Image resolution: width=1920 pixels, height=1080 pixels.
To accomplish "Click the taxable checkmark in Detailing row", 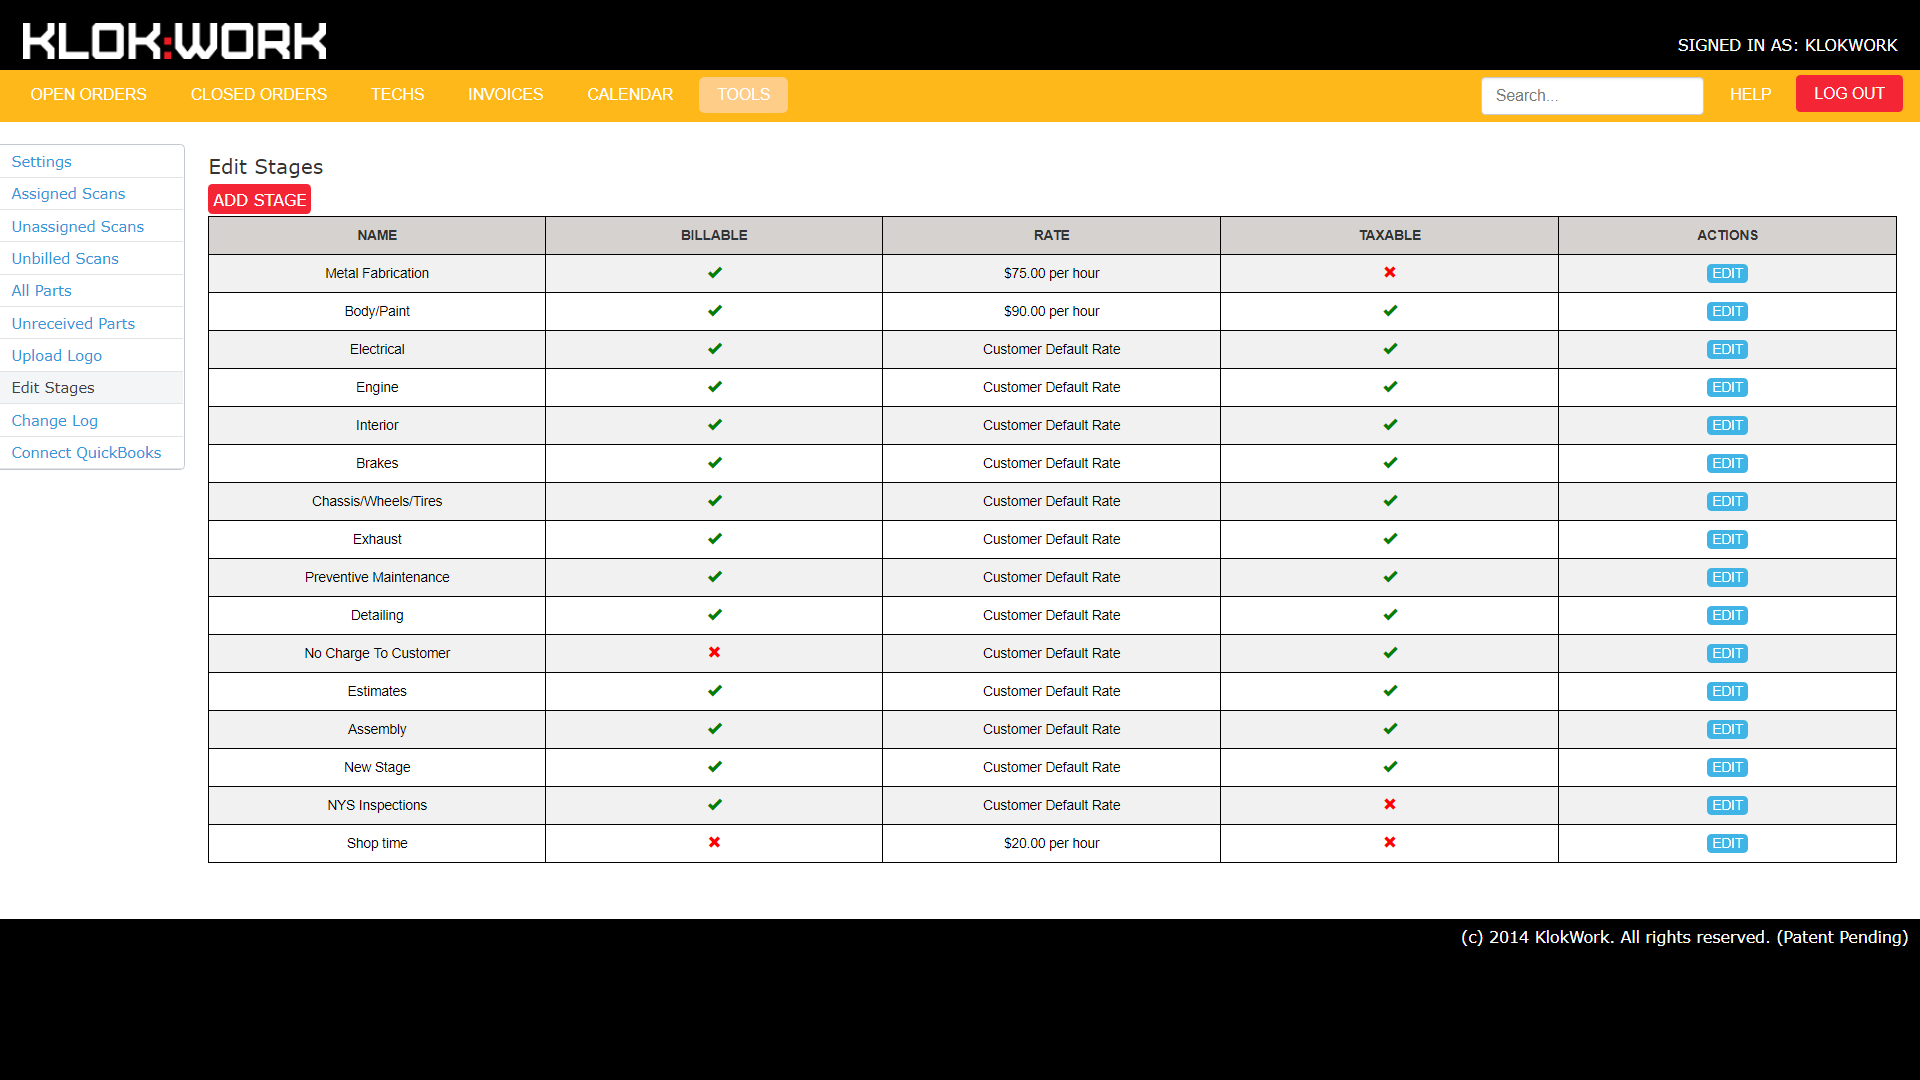I will click(x=1389, y=614).
